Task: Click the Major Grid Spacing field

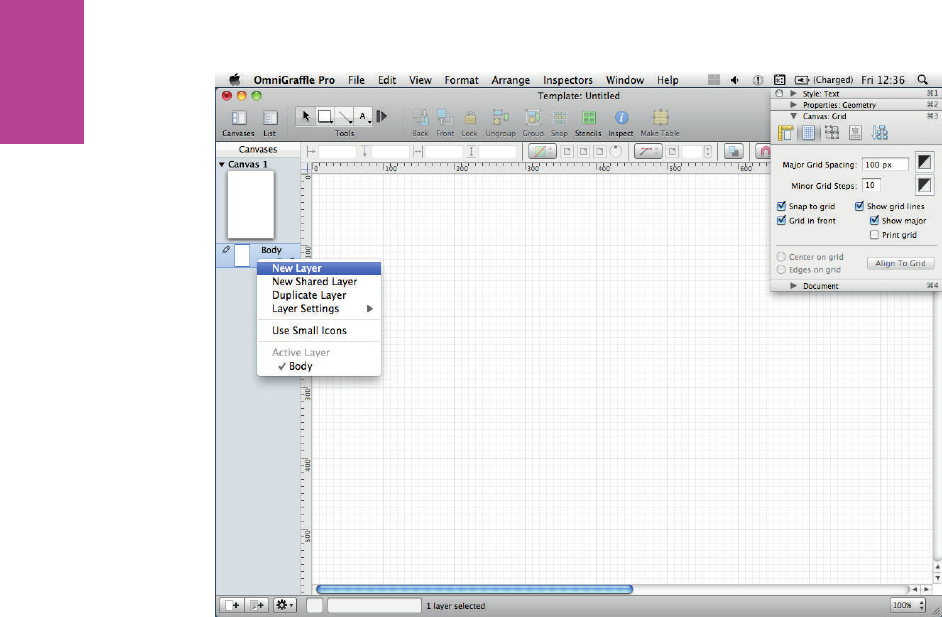Action: 885,165
